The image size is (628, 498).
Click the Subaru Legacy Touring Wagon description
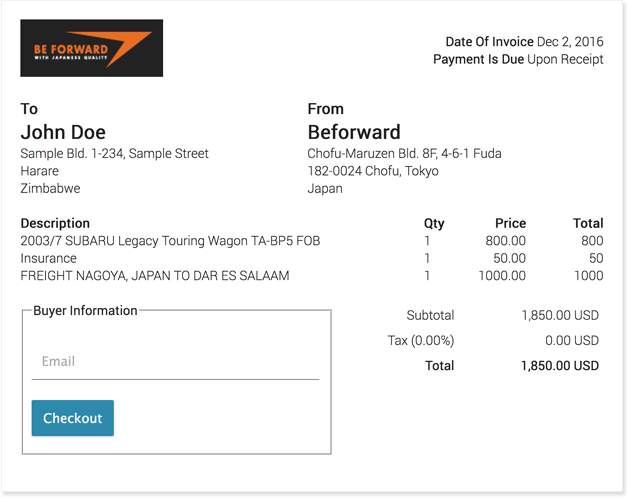pos(170,241)
